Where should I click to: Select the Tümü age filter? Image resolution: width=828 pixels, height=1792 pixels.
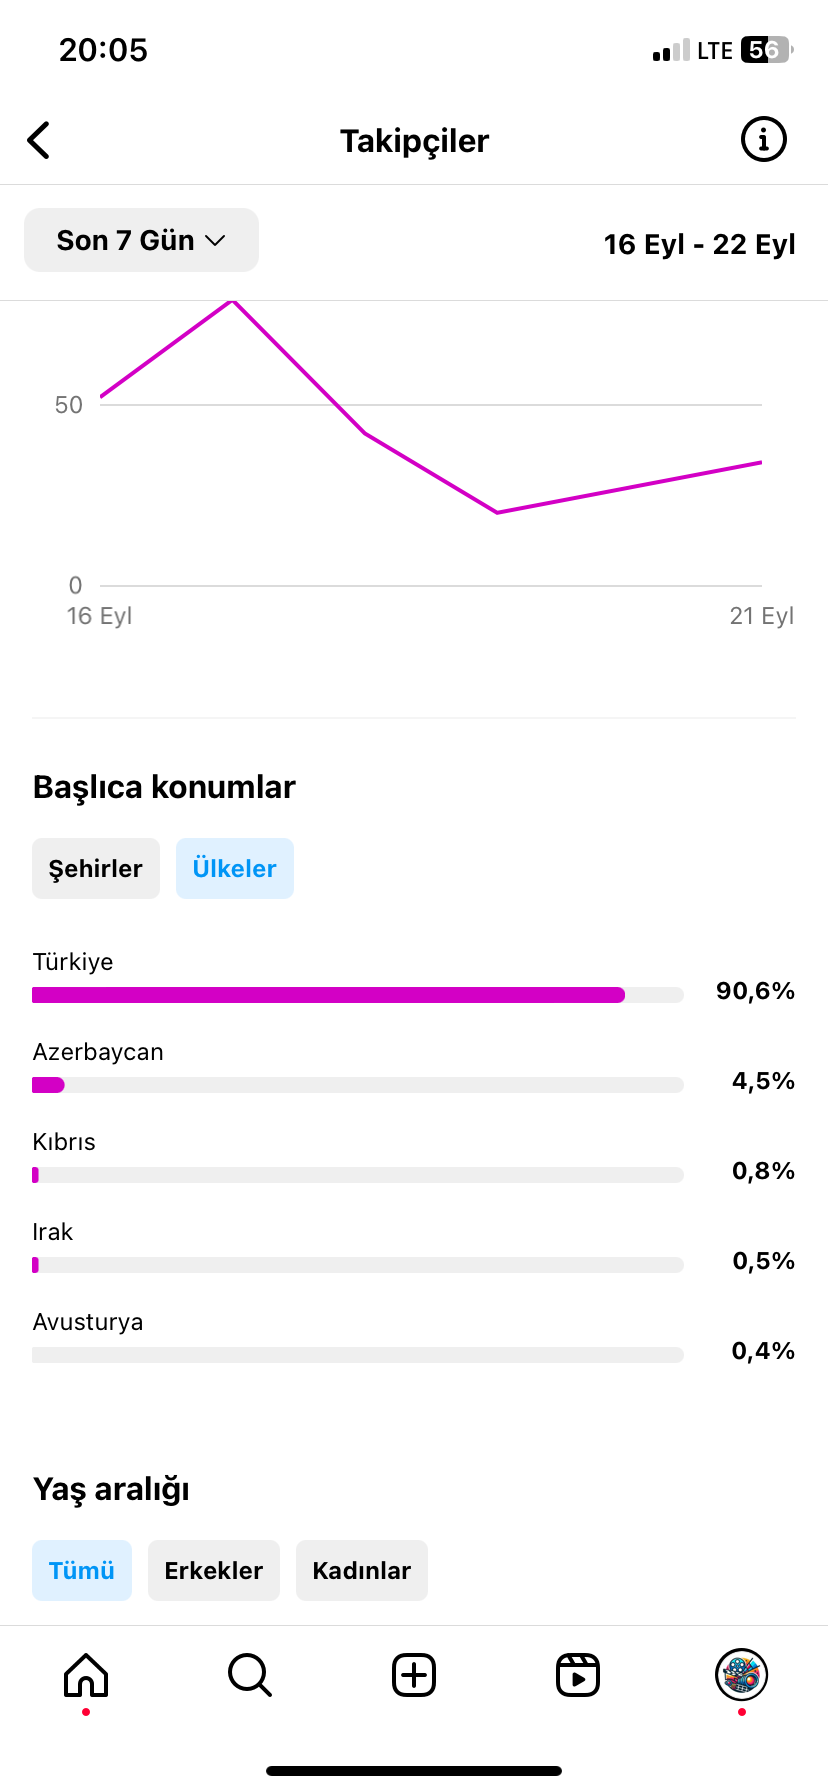point(82,1570)
